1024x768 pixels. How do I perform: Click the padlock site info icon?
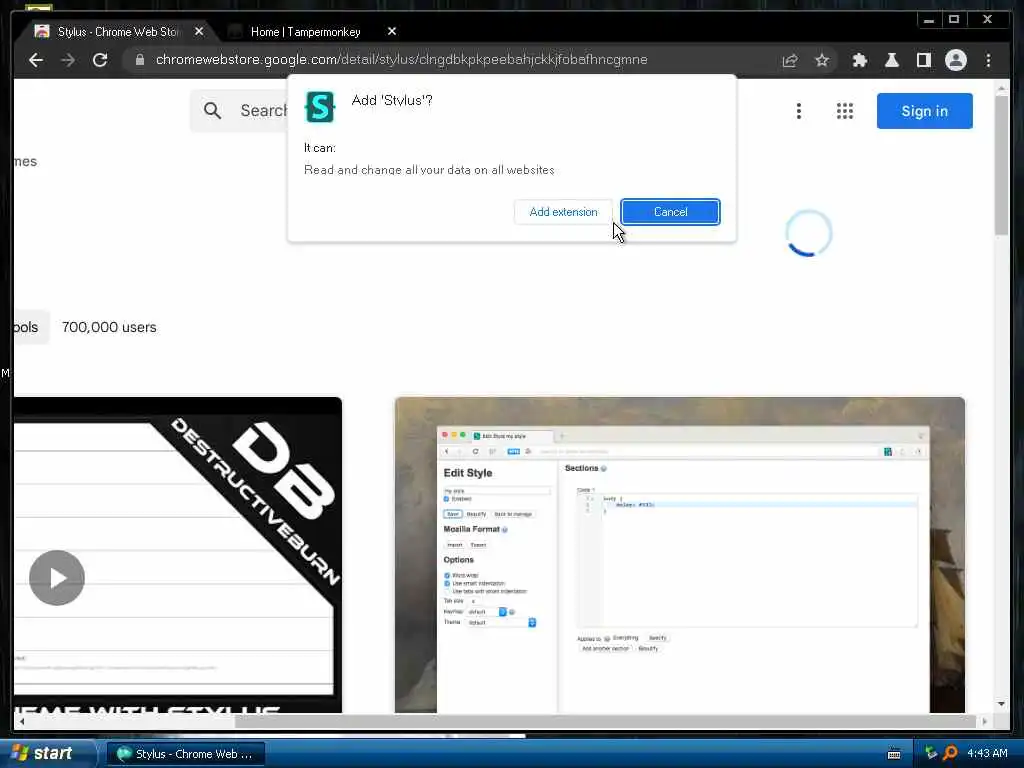point(140,59)
